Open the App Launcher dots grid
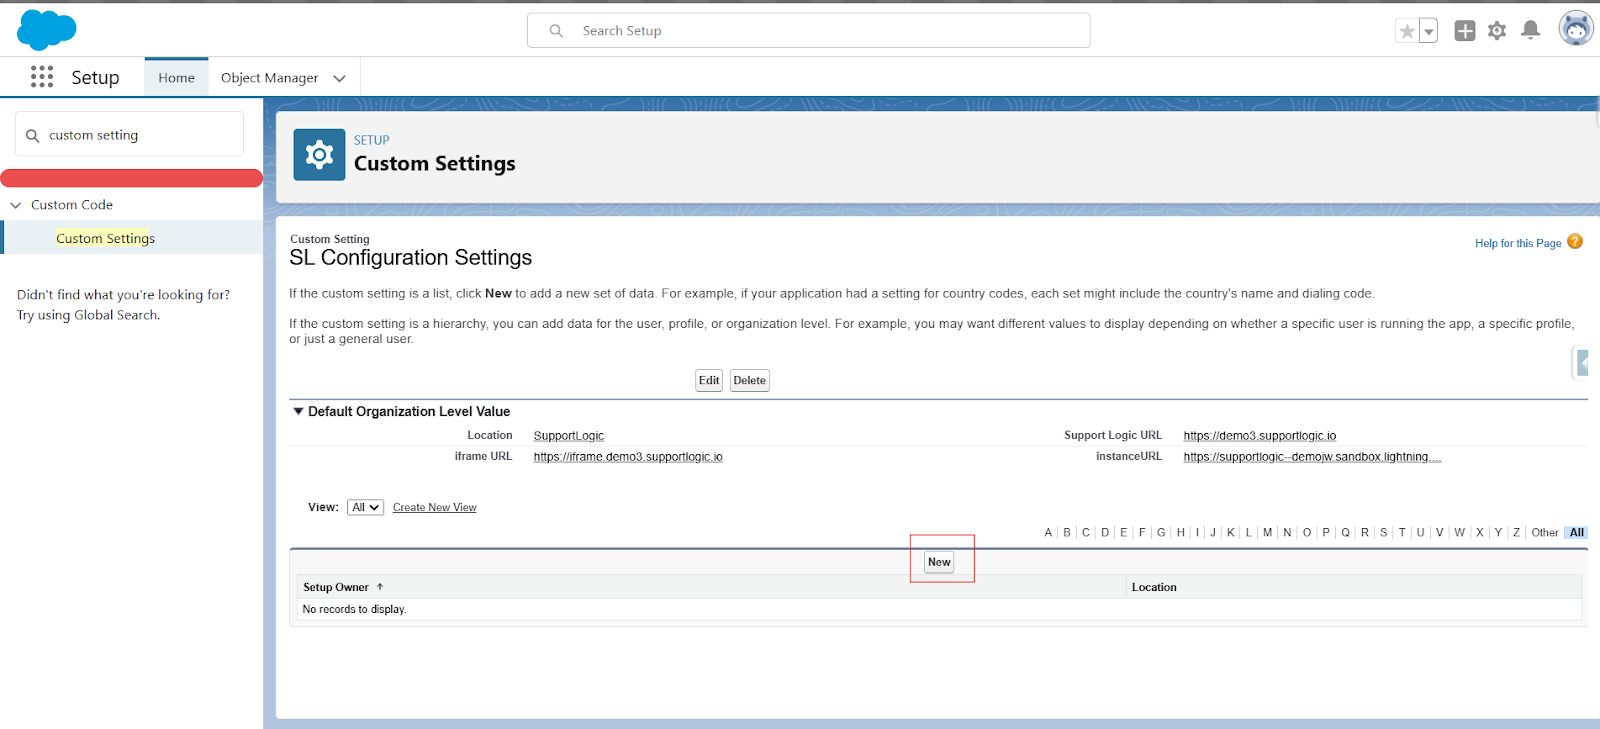 pos(42,77)
